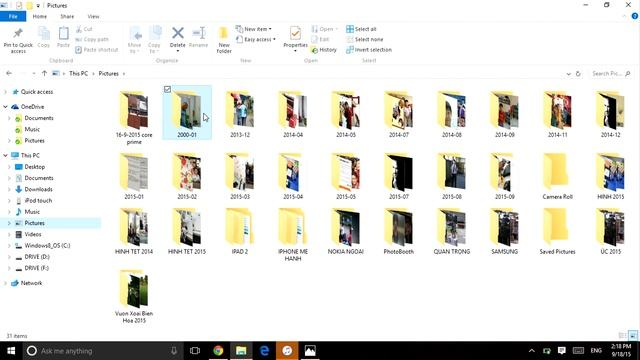
Task: Open Task View on taskbar
Action: click(x=195, y=351)
